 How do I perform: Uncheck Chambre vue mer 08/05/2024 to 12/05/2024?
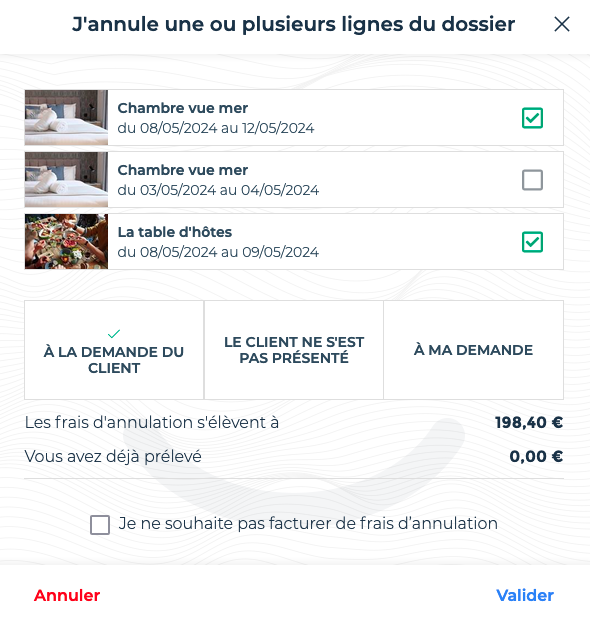coord(532,118)
